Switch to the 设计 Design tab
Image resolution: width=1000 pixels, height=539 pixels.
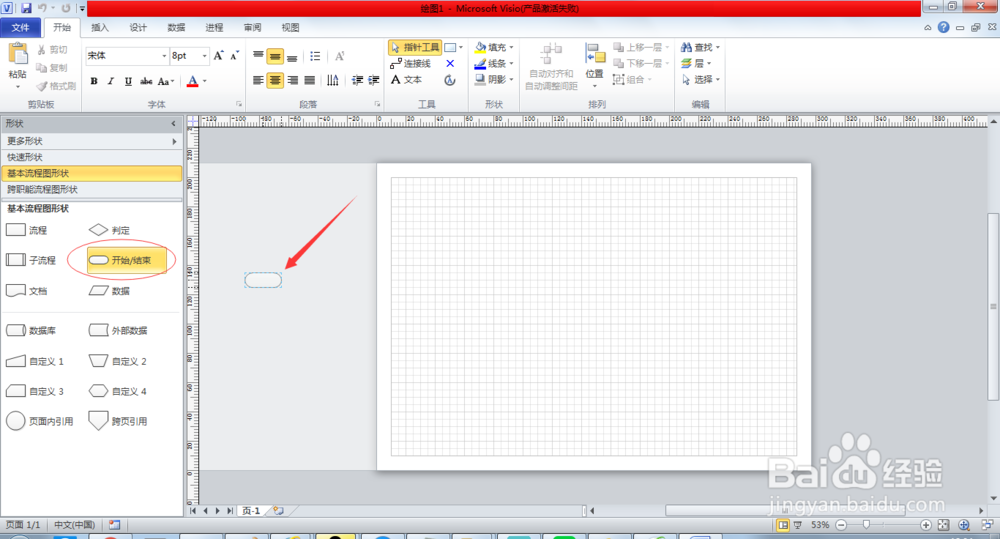[x=138, y=27]
